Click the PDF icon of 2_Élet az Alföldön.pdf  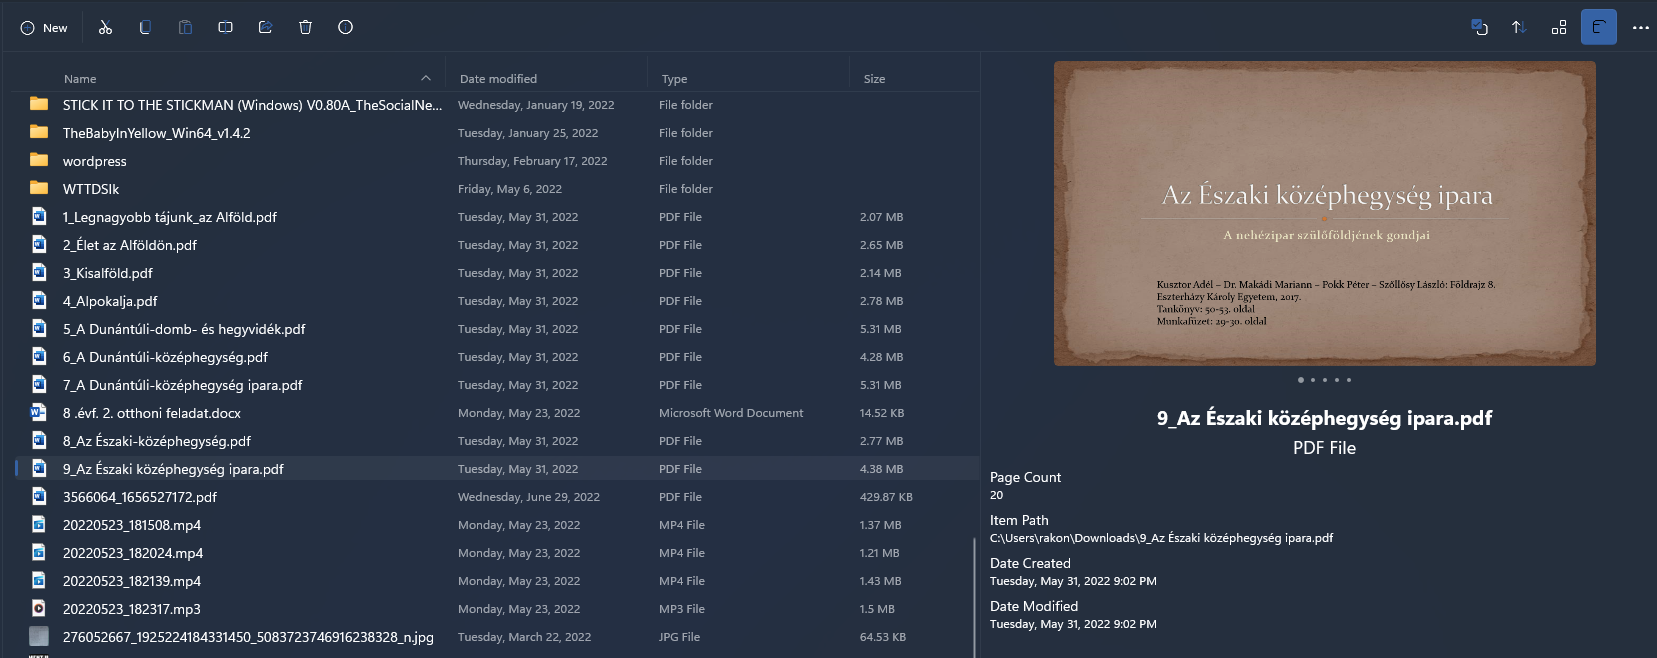[x=39, y=244]
